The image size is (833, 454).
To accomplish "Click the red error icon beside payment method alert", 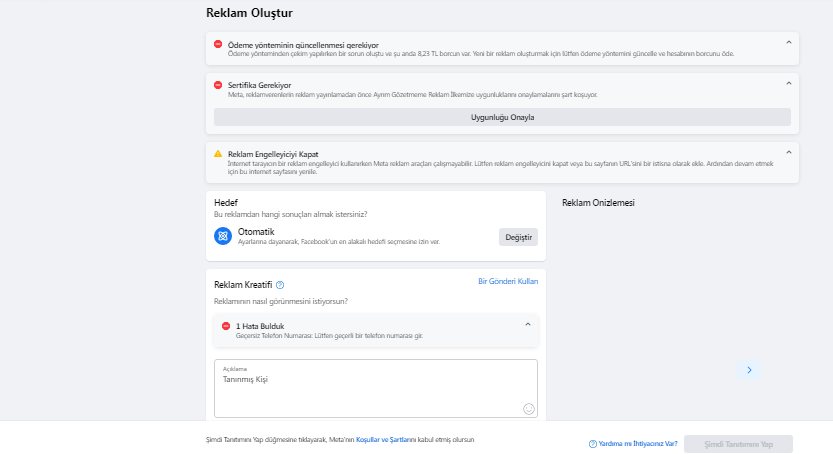I will pos(218,44).
